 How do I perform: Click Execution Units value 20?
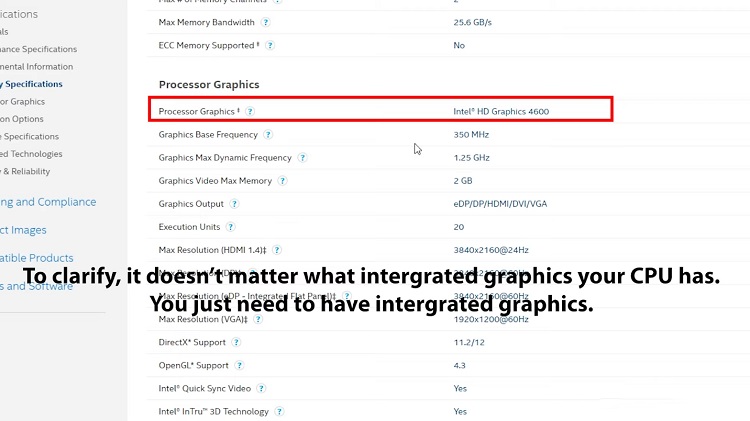click(459, 227)
